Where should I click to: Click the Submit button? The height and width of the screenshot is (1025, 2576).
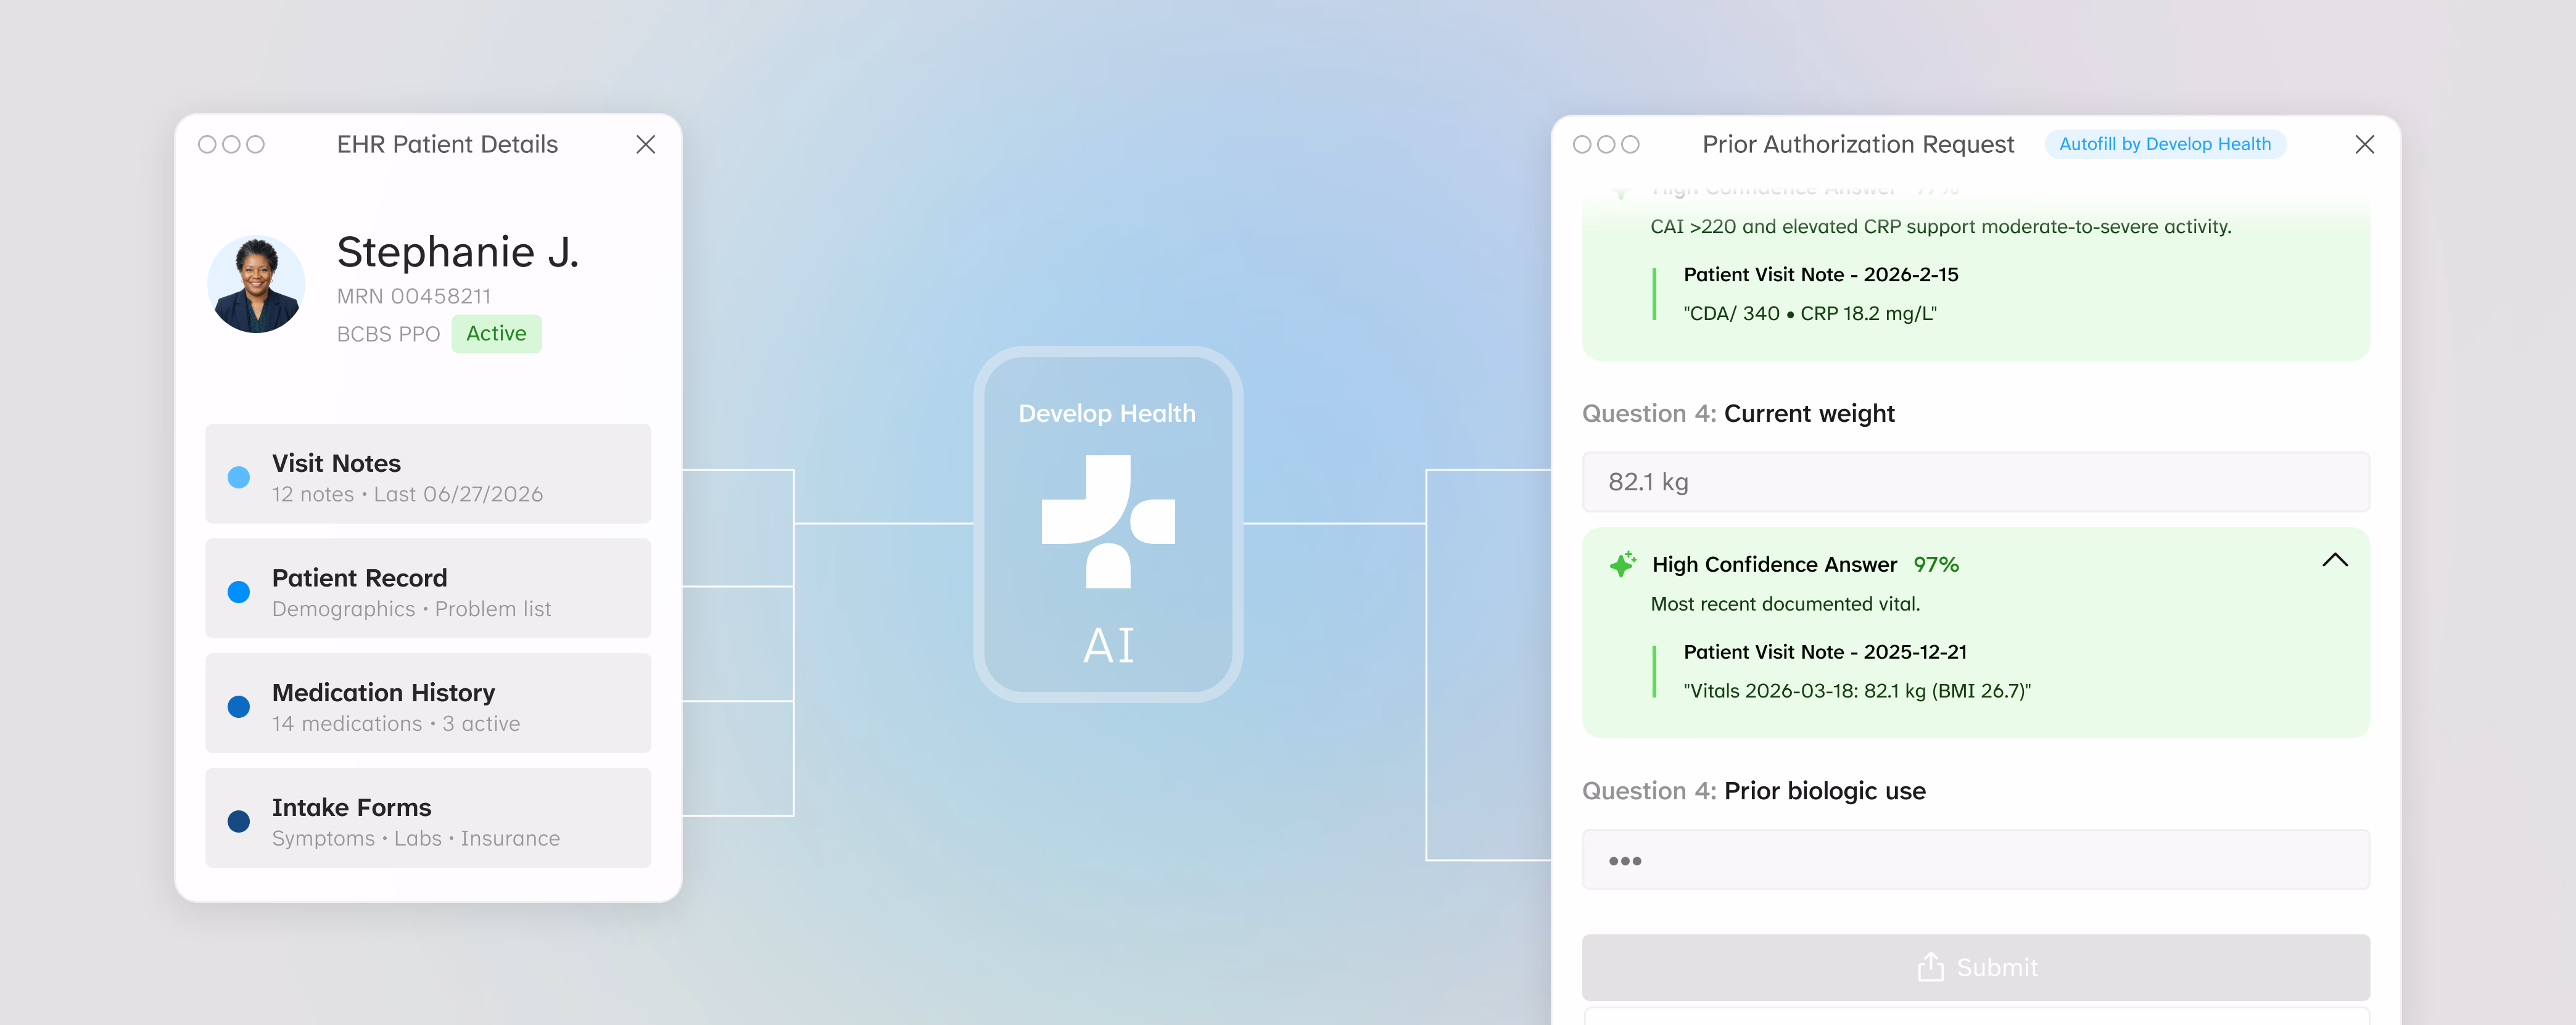(x=1976, y=967)
